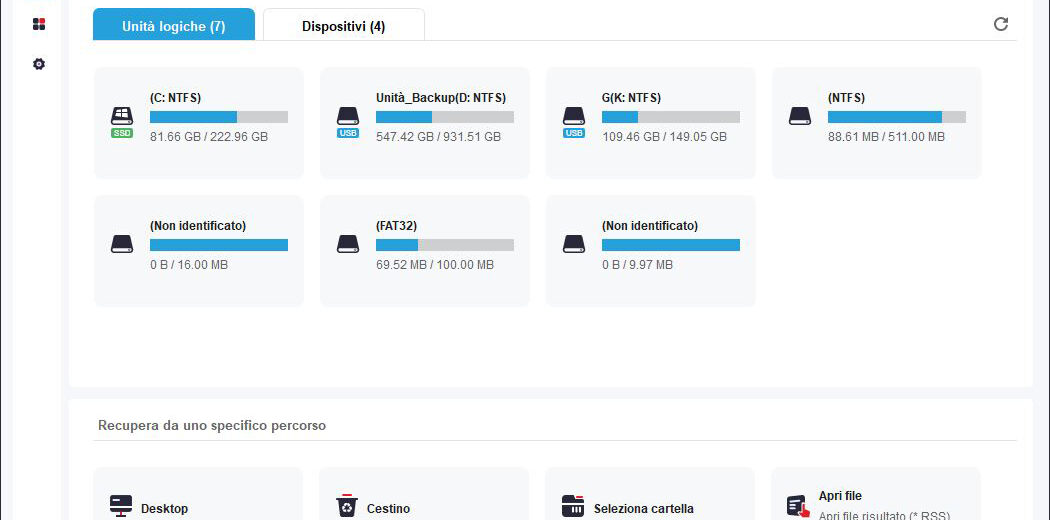Open the four-squares tools icon in sidebar
Screen dimensions: 1050x520
coord(39,24)
